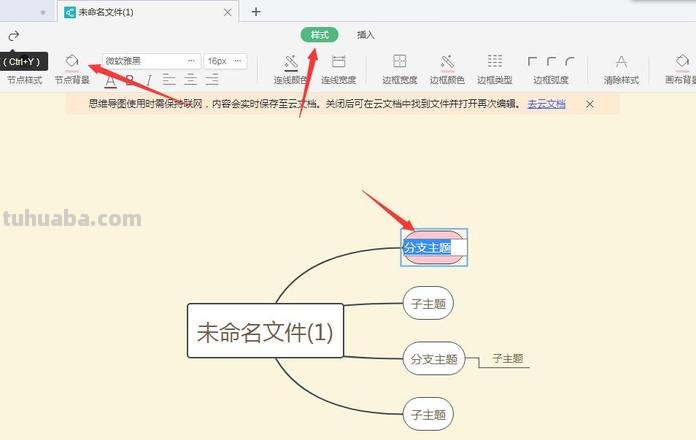
Task: Select the 未命名文件(1) document tab
Action: pos(149,12)
